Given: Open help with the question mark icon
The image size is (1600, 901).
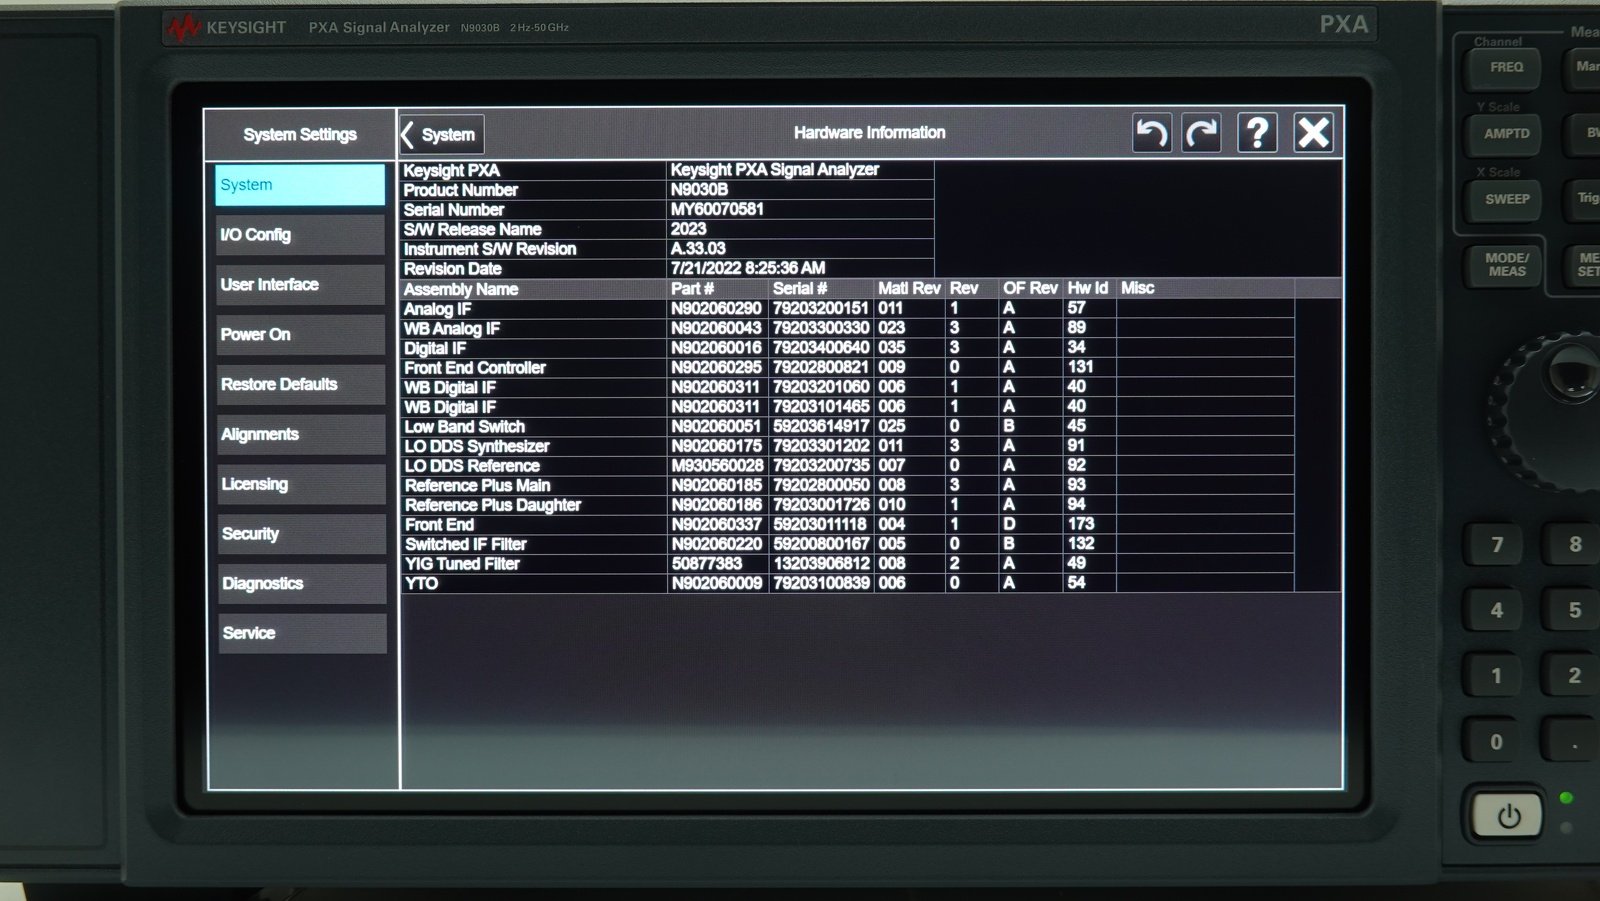Looking at the screenshot, I should tap(1257, 133).
